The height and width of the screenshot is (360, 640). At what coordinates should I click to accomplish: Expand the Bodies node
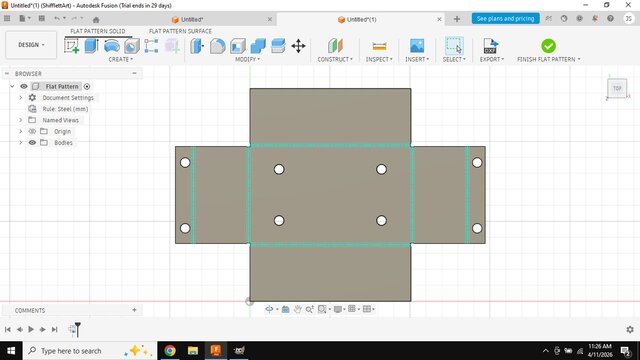[20, 142]
